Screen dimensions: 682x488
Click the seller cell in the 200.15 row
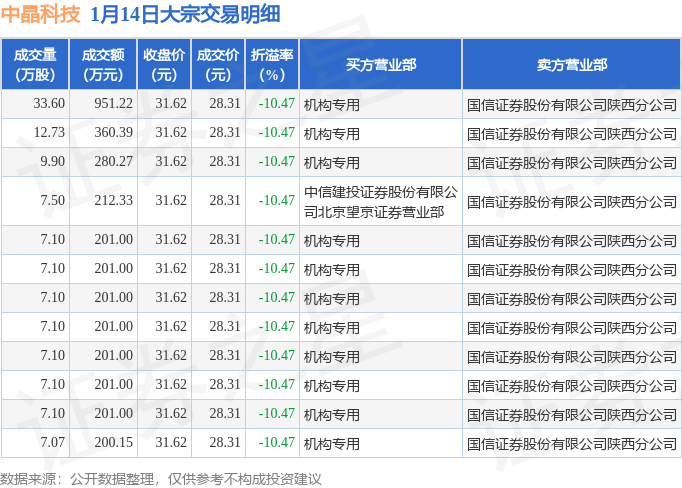click(572, 444)
